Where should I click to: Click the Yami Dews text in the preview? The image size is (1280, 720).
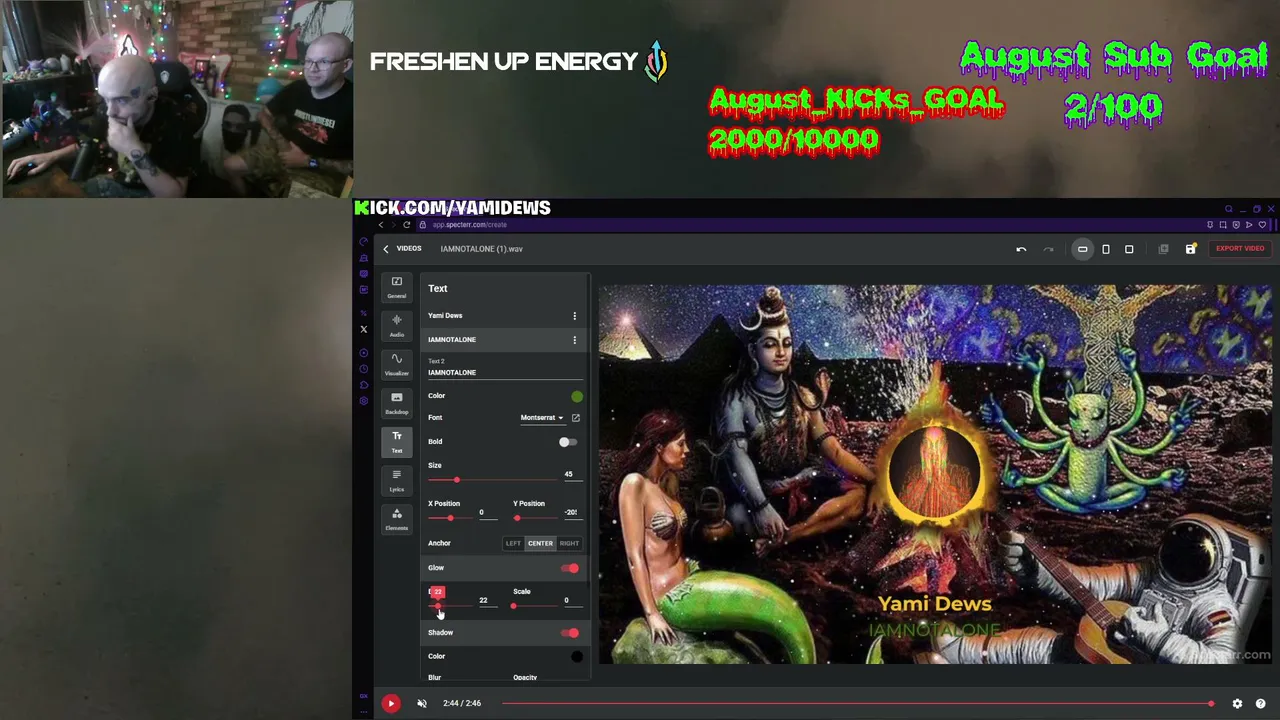click(935, 604)
